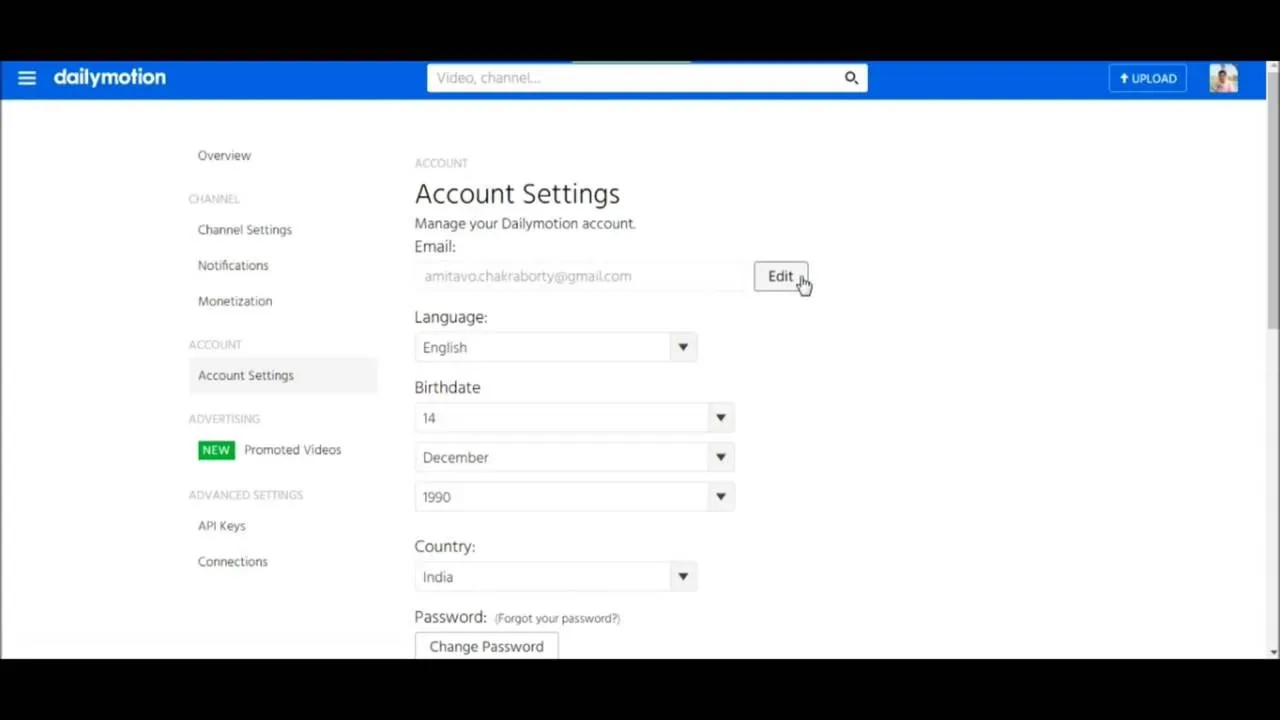Click the Account Settings heading
1280x720 pixels.
click(517, 194)
